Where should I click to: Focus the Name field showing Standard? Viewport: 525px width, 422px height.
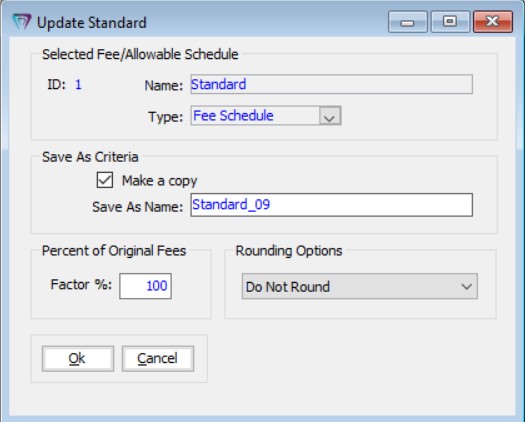tap(331, 84)
